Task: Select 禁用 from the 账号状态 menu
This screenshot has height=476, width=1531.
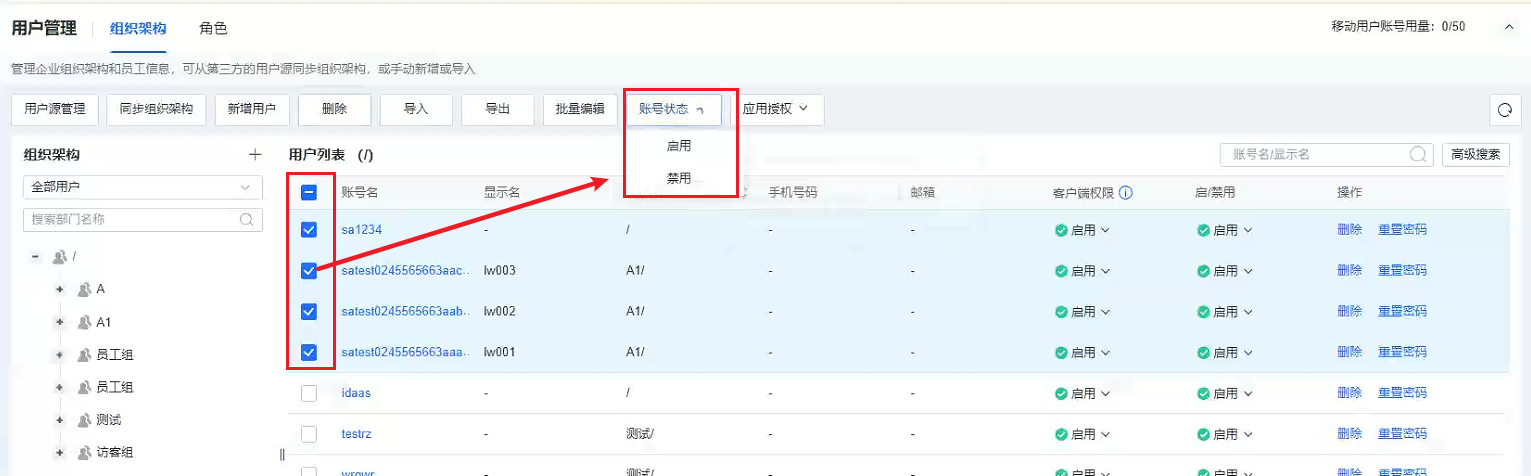Action: (x=679, y=178)
